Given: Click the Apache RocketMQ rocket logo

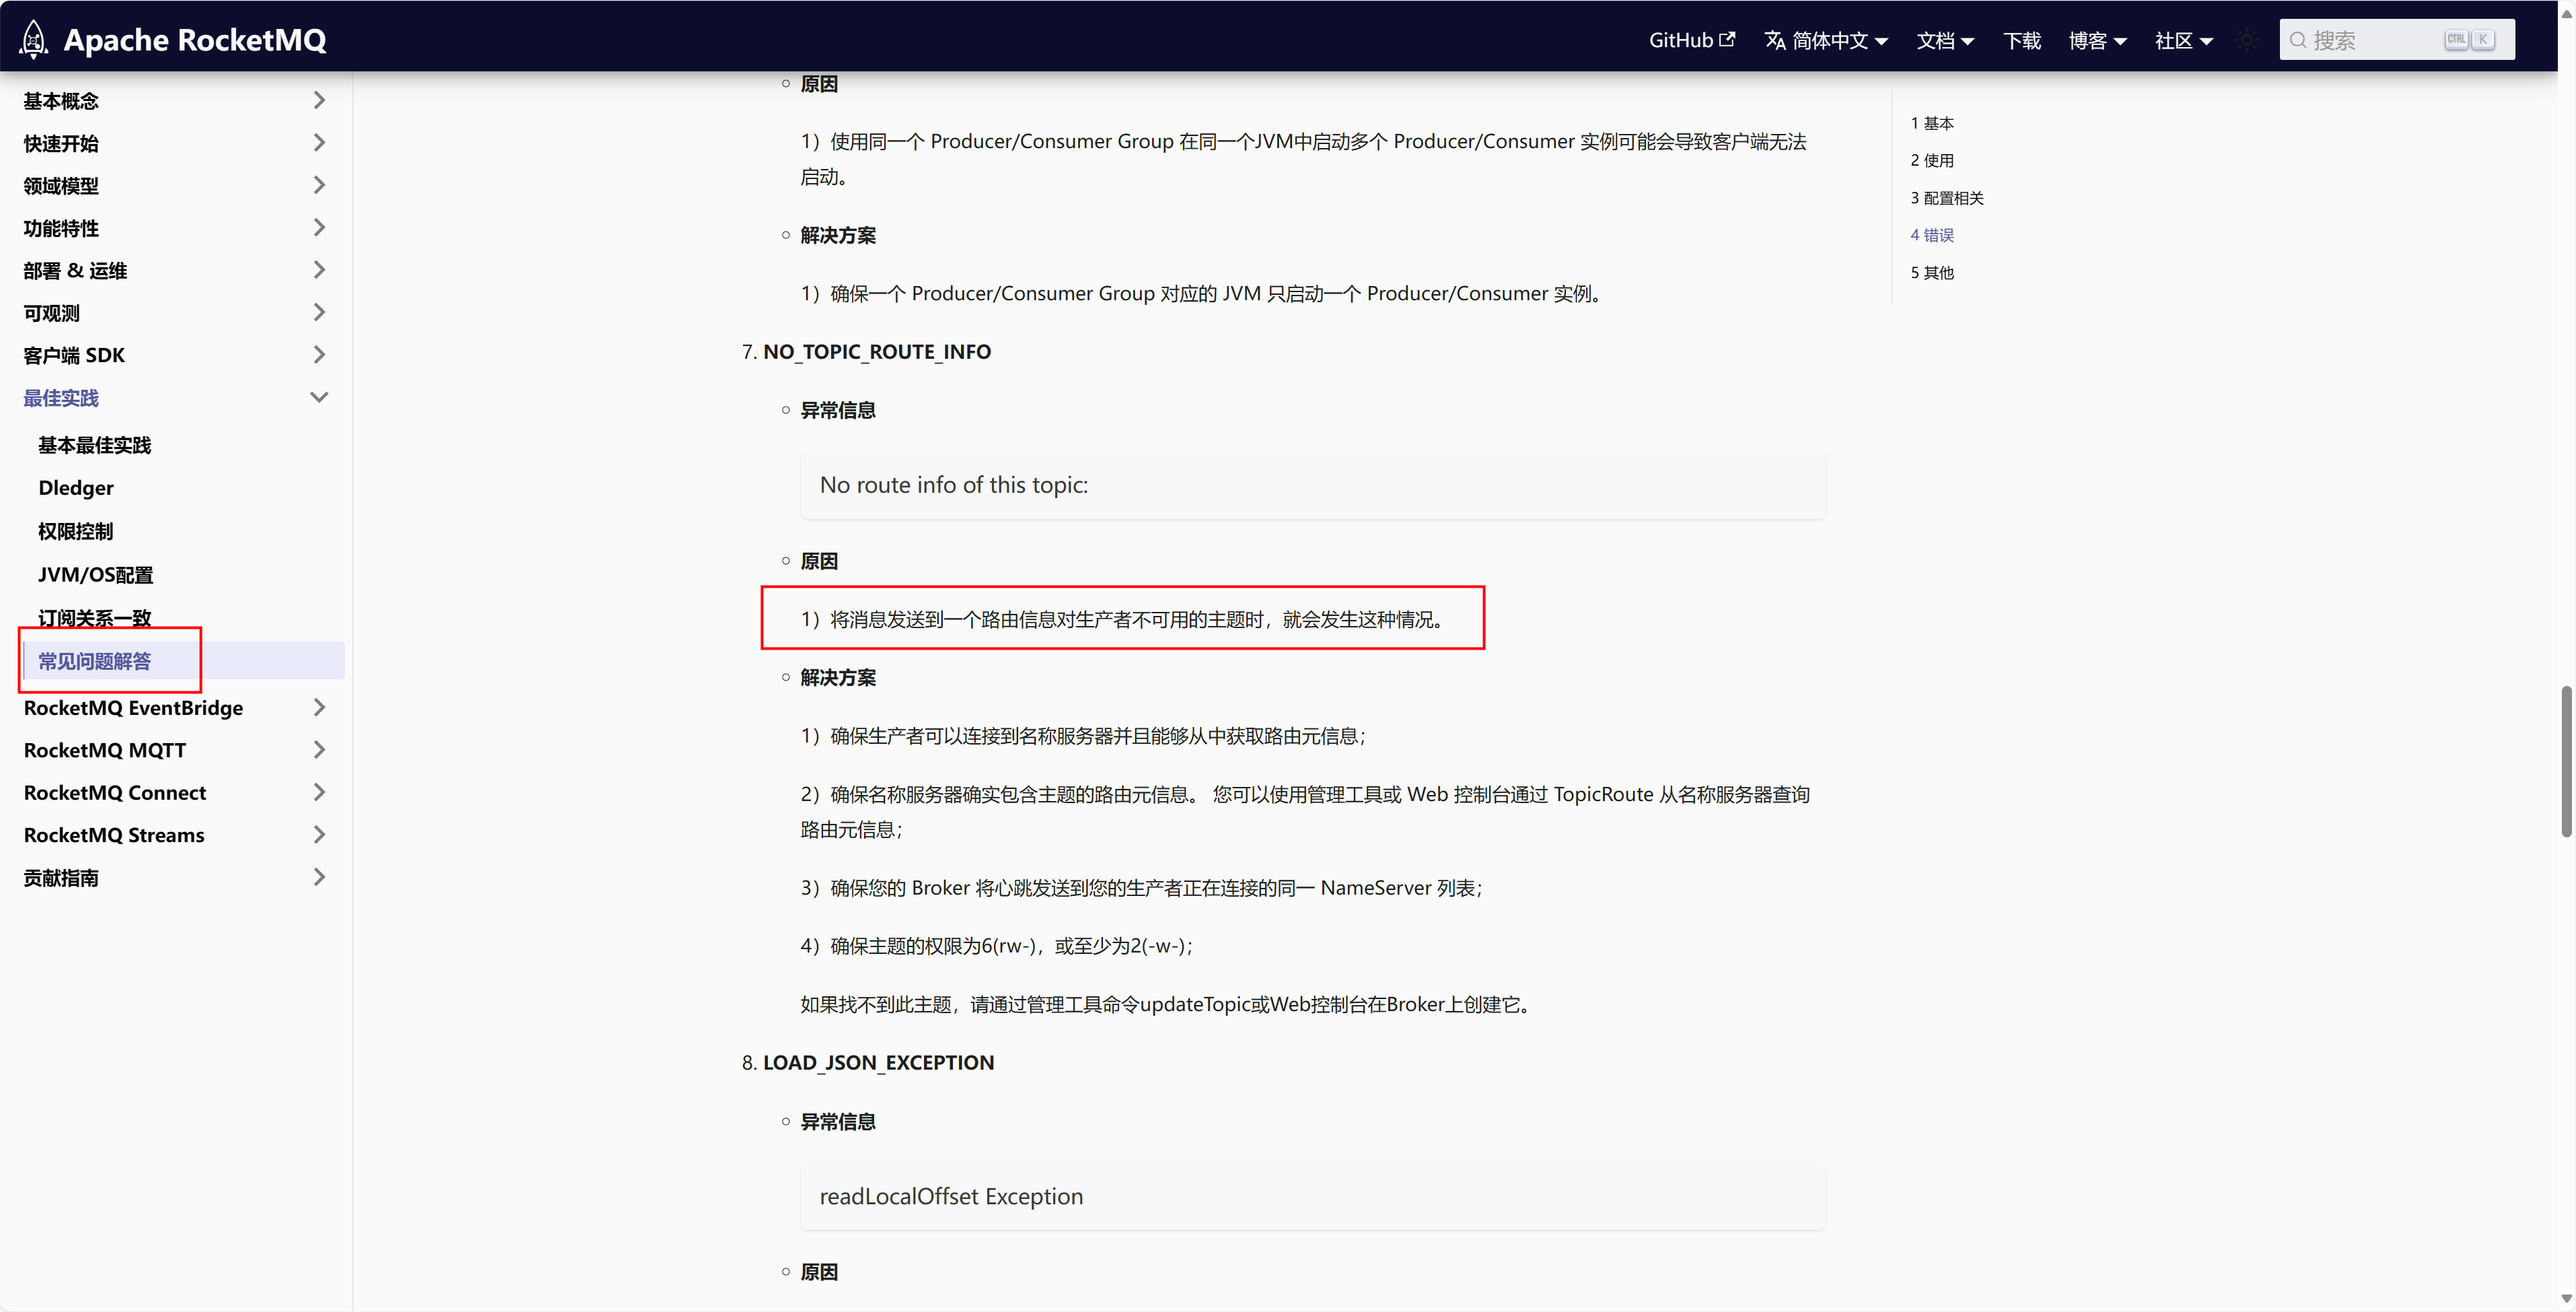Looking at the screenshot, I should pyautogui.click(x=33, y=39).
